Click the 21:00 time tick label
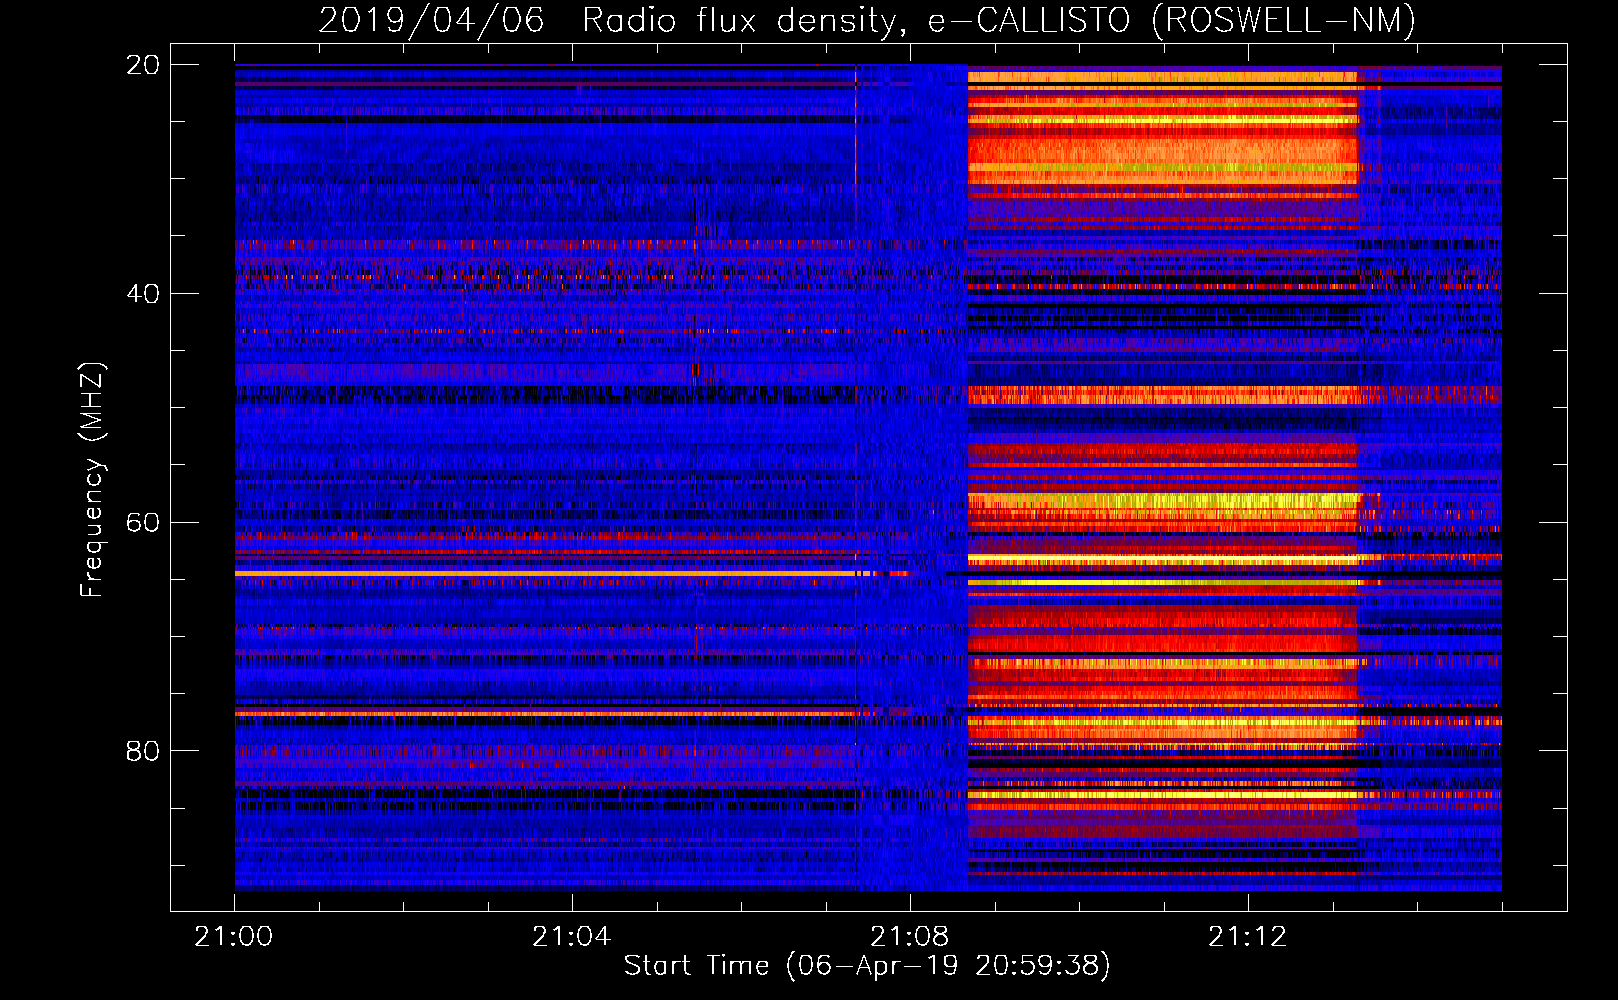Viewport: 1618px width, 1000px height. click(x=234, y=937)
